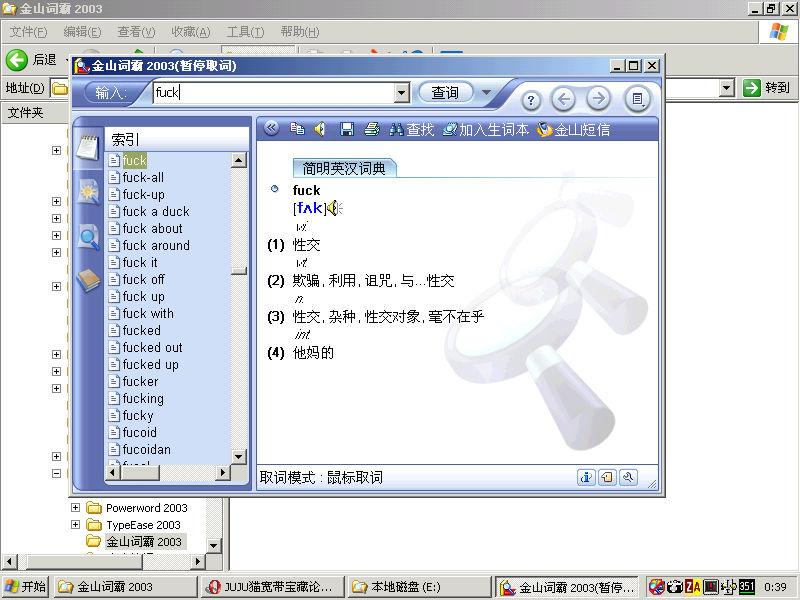The width and height of the screenshot is (800, 600).
Task: Collapse the minus node in Explorer folder tree
Action: point(56,473)
